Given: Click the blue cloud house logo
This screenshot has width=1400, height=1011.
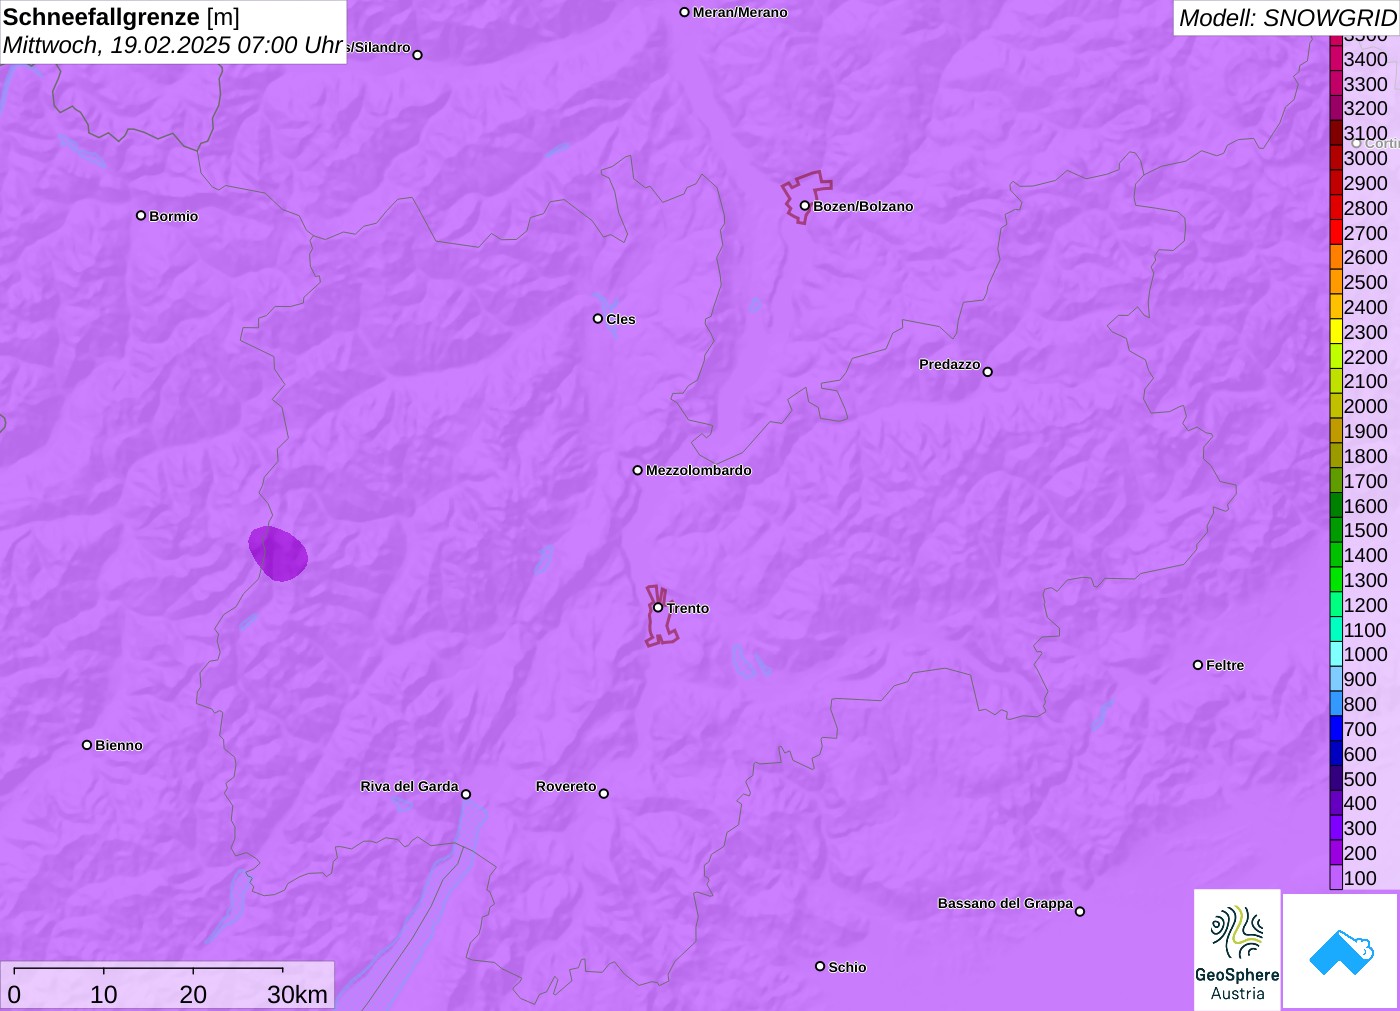Looking at the screenshot, I should point(1341,951).
